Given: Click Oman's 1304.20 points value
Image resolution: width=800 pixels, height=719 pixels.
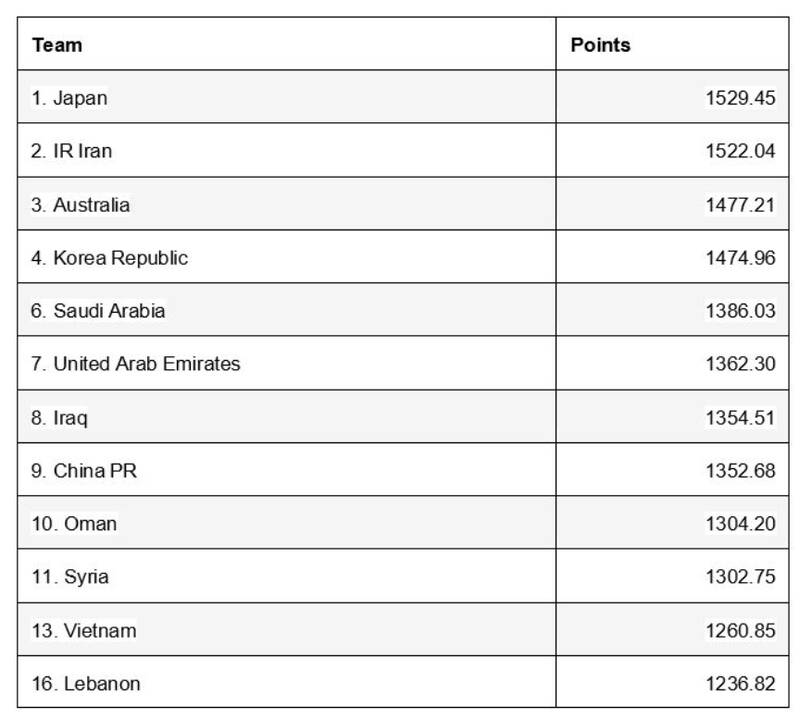Looking at the screenshot, I should (x=740, y=523).
